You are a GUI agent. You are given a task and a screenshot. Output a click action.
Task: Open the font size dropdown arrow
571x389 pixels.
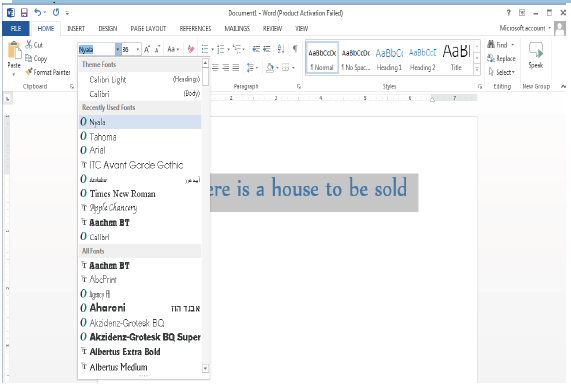138,49
